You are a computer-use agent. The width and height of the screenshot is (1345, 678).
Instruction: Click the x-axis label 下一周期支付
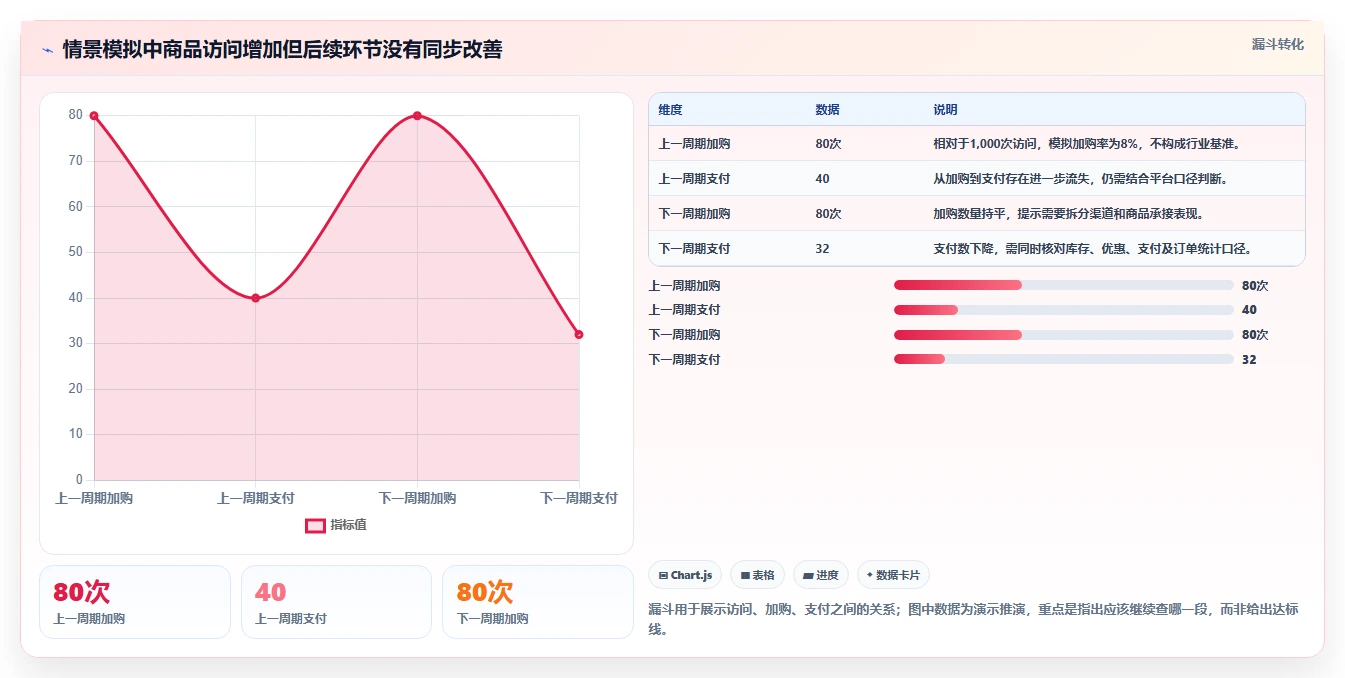pos(579,498)
